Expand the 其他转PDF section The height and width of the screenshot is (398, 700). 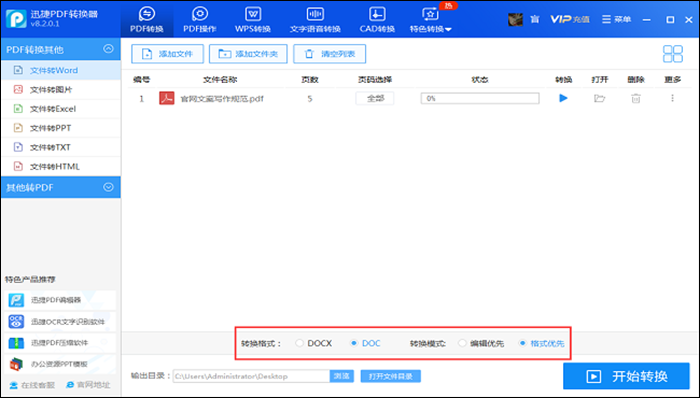[108, 187]
